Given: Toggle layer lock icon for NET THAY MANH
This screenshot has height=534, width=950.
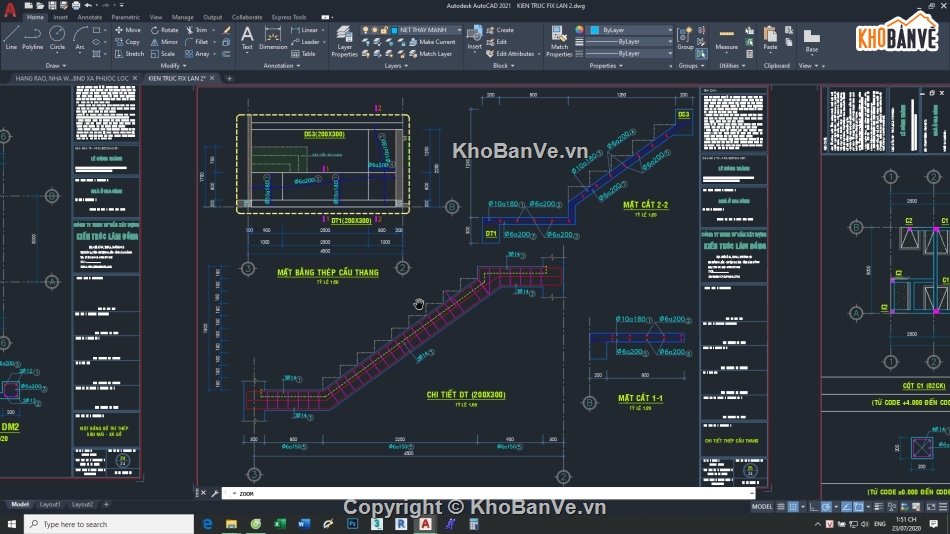Looking at the screenshot, I should point(384,30).
